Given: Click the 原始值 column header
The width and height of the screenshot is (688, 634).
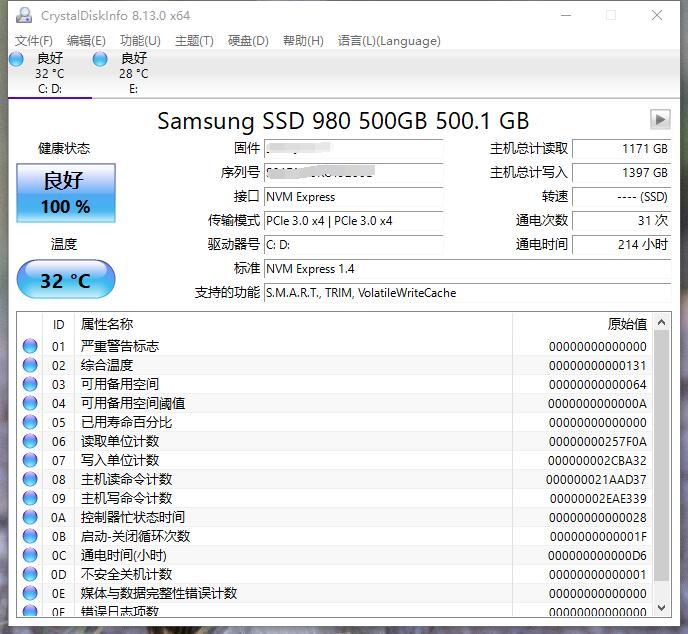Looking at the screenshot, I should 582,325.
